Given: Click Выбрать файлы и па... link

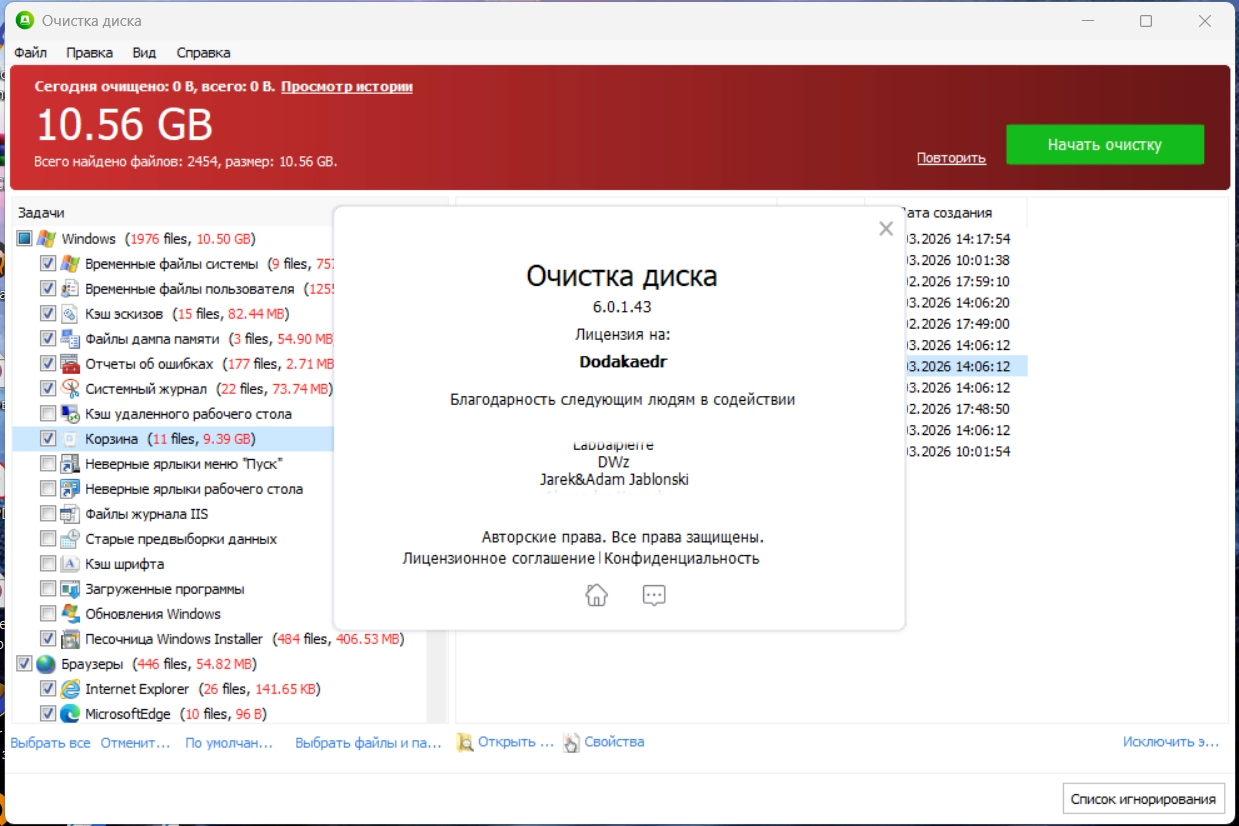Looking at the screenshot, I should click(368, 743).
